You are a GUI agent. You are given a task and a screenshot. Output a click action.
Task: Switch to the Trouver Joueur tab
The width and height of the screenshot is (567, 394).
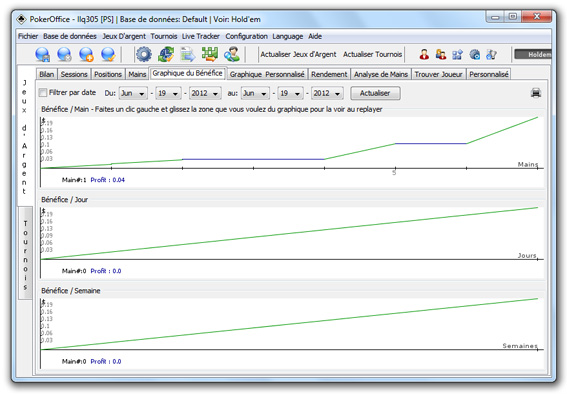[439, 74]
